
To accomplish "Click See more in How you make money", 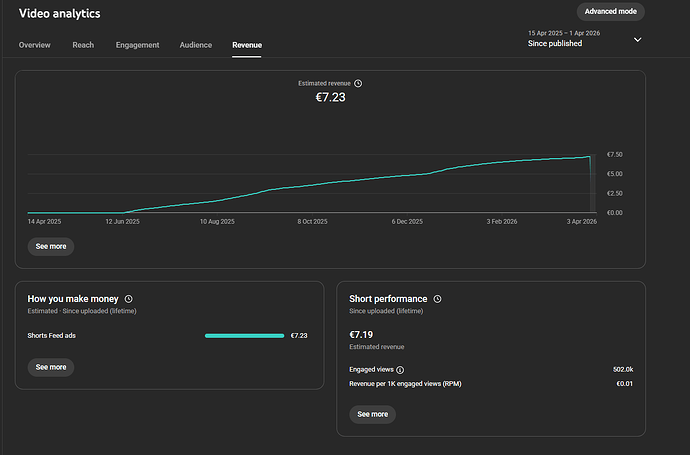I will click(51, 367).
